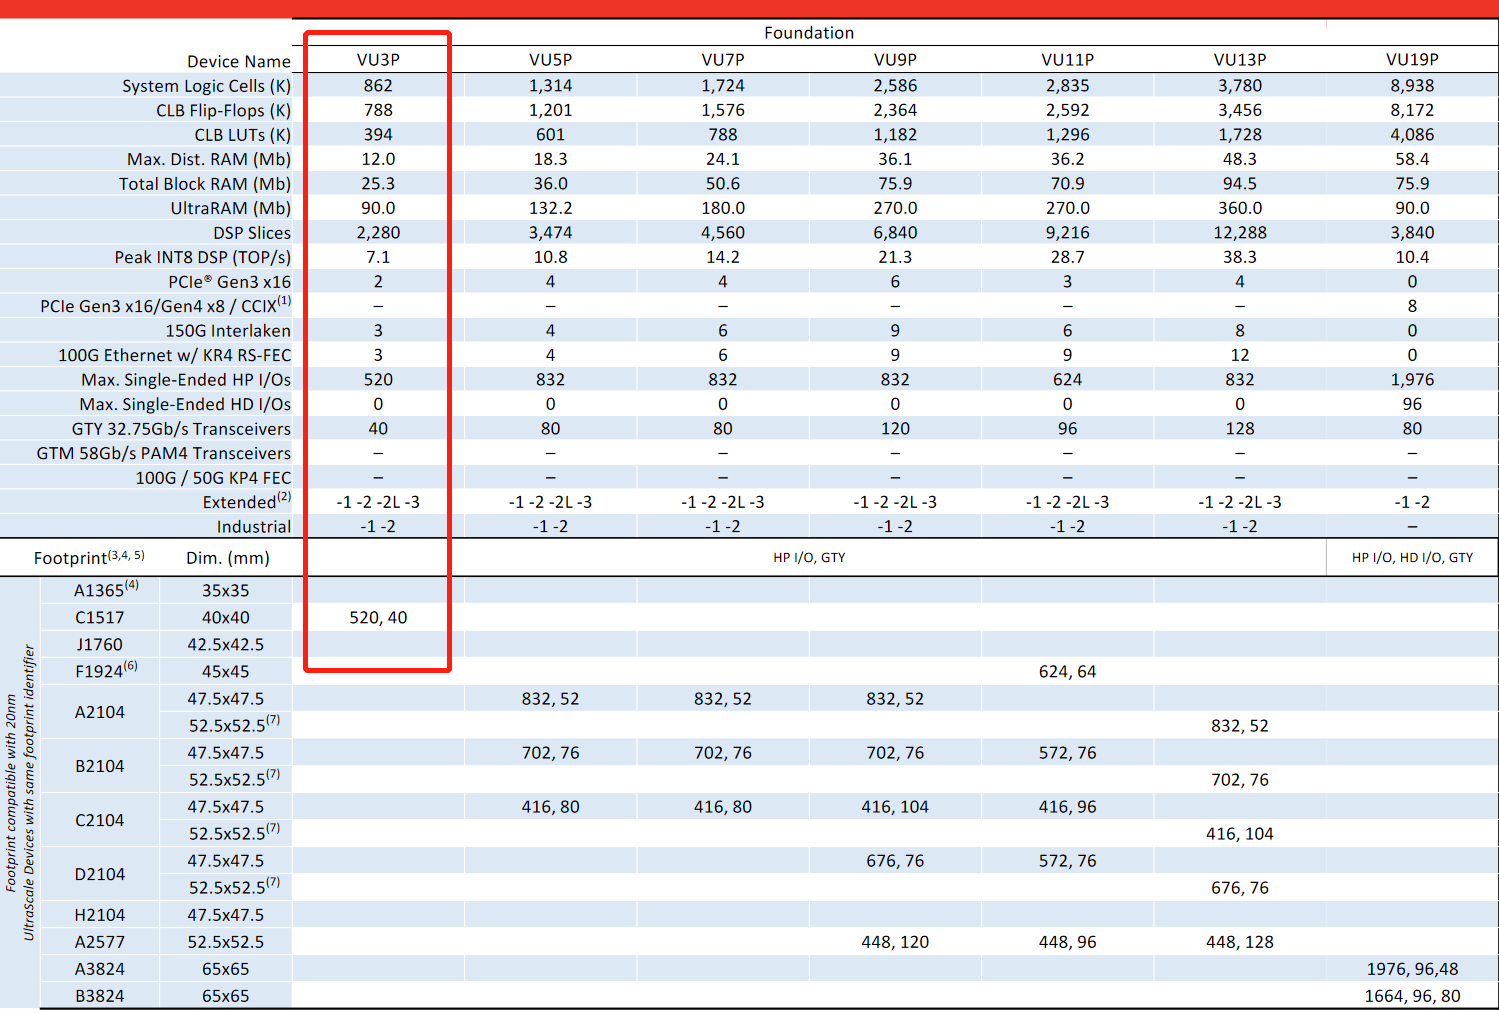The width and height of the screenshot is (1499, 1014).
Task: Click the Max. Single-Ended HD I/Os label
Action: [185, 404]
